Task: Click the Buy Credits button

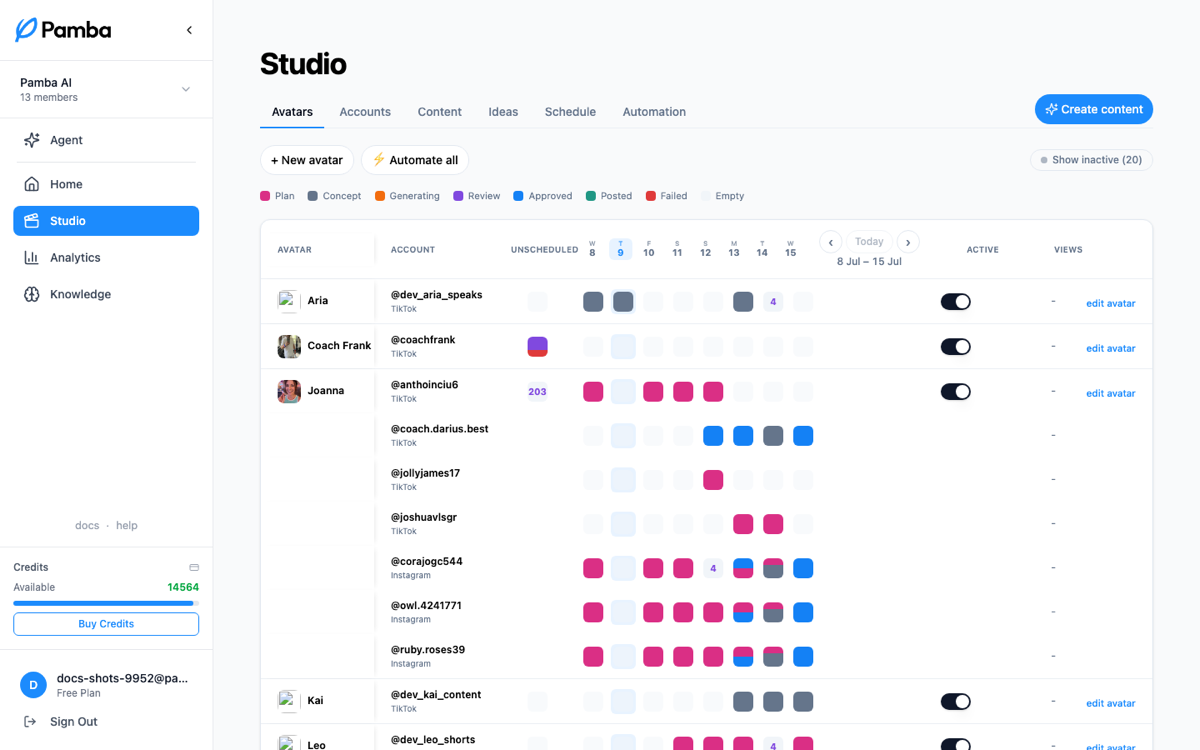Action: click(106, 624)
